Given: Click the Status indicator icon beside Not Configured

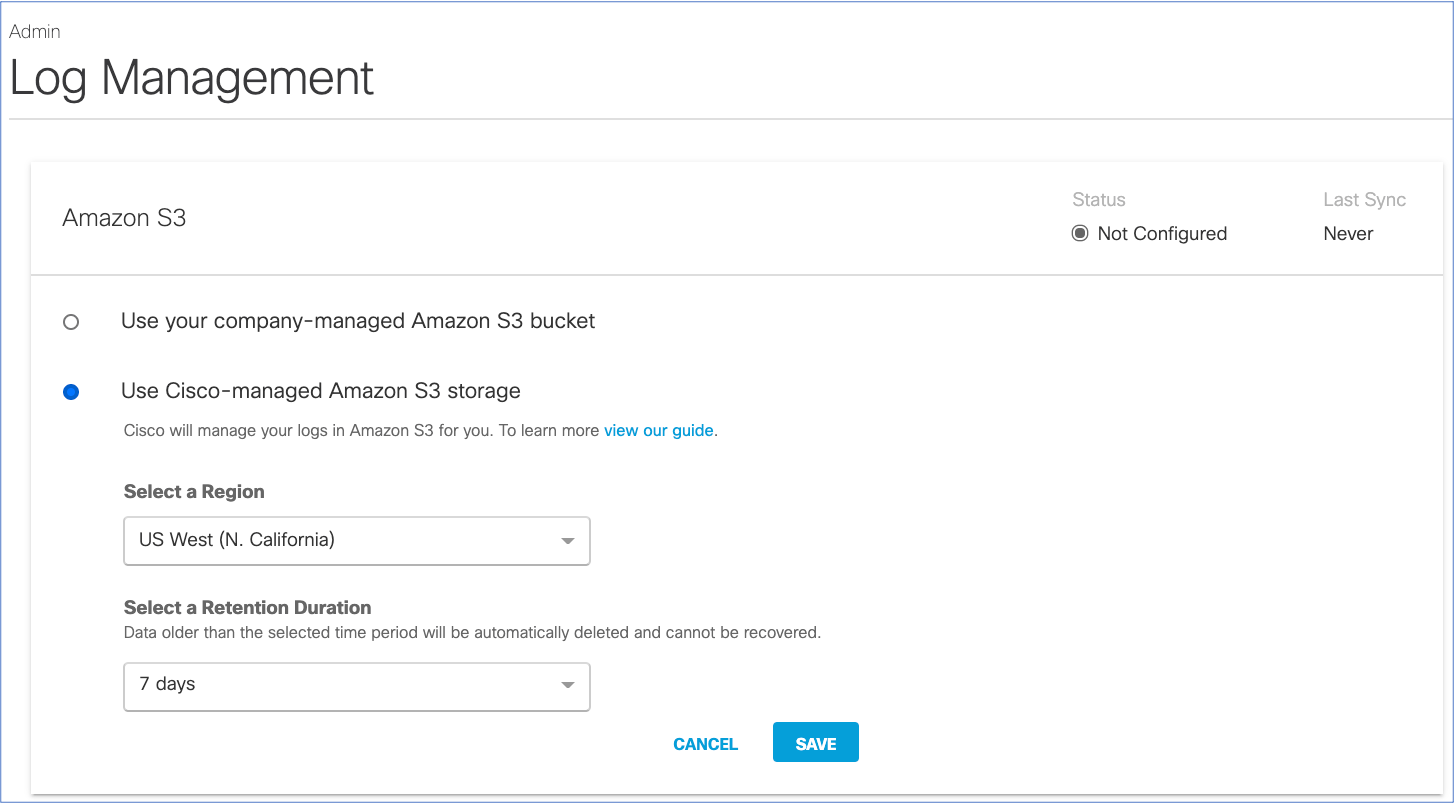Looking at the screenshot, I should pyautogui.click(x=1079, y=233).
